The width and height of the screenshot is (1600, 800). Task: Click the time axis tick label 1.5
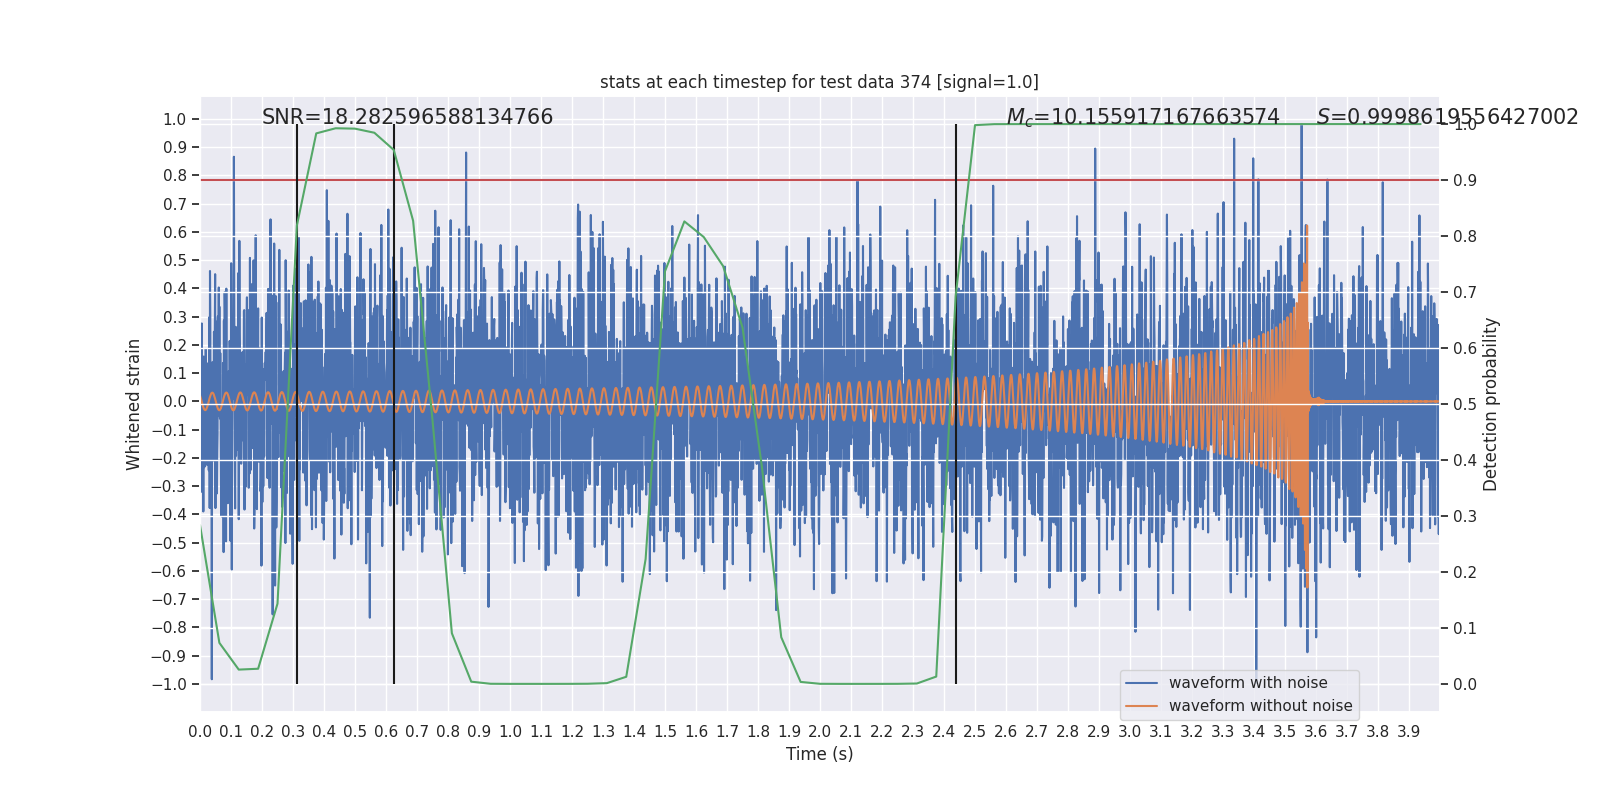(665, 732)
